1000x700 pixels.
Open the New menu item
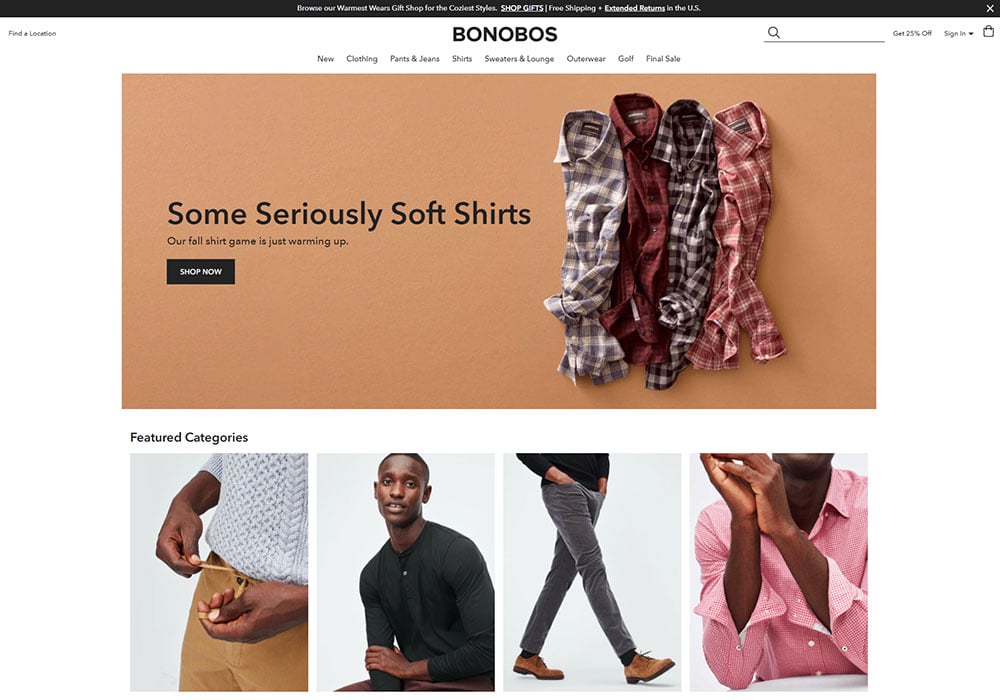click(x=325, y=59)
